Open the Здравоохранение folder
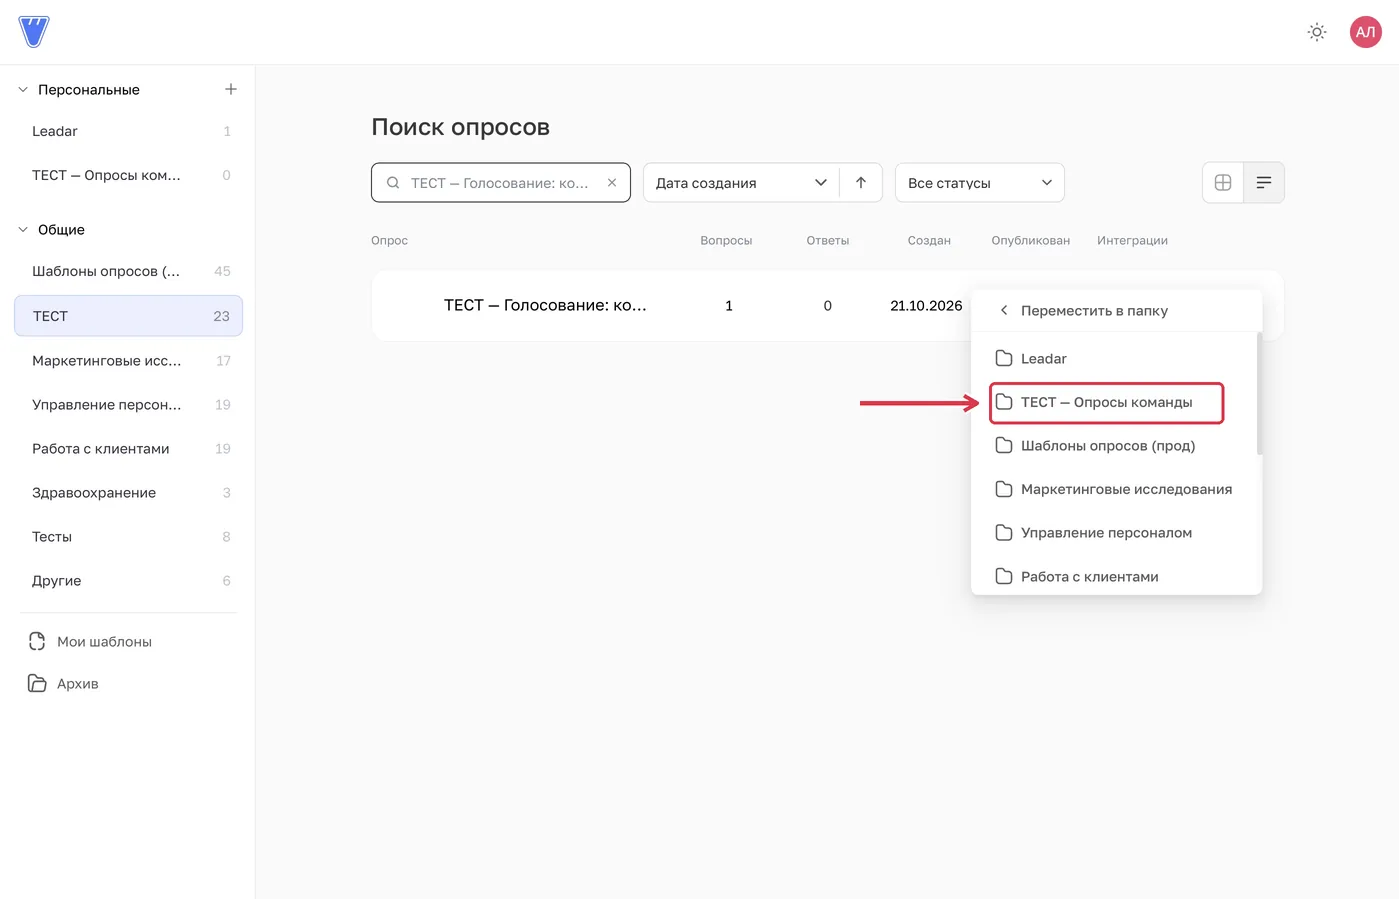 click(128, 492)
